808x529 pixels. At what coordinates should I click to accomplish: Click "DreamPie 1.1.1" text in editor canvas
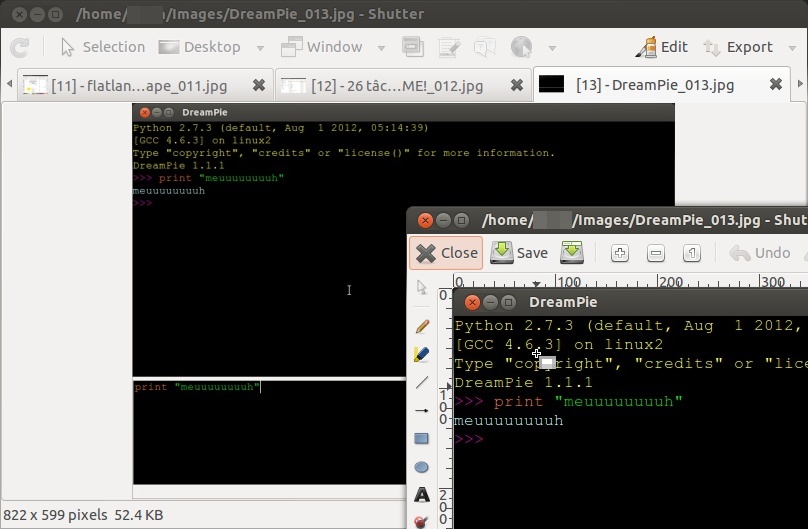524,382
